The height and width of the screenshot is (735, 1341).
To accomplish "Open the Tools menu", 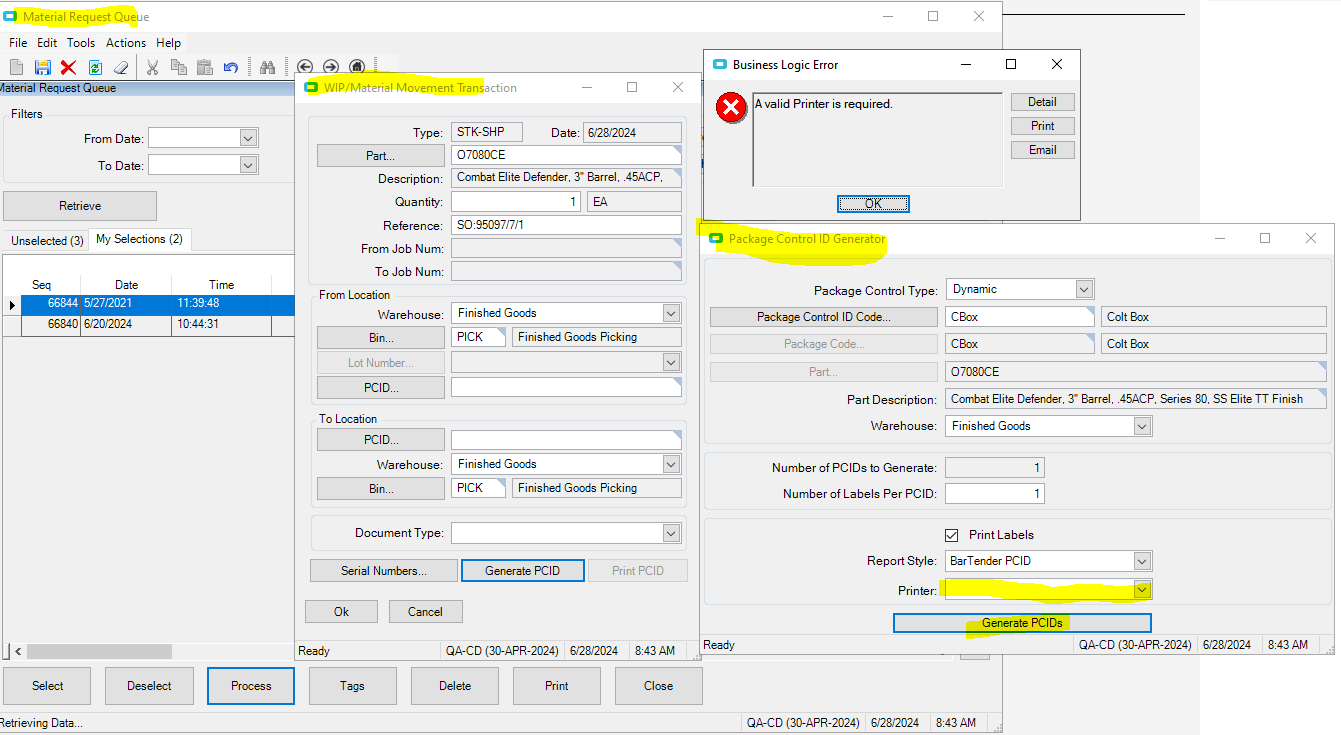I will (81, 43).
